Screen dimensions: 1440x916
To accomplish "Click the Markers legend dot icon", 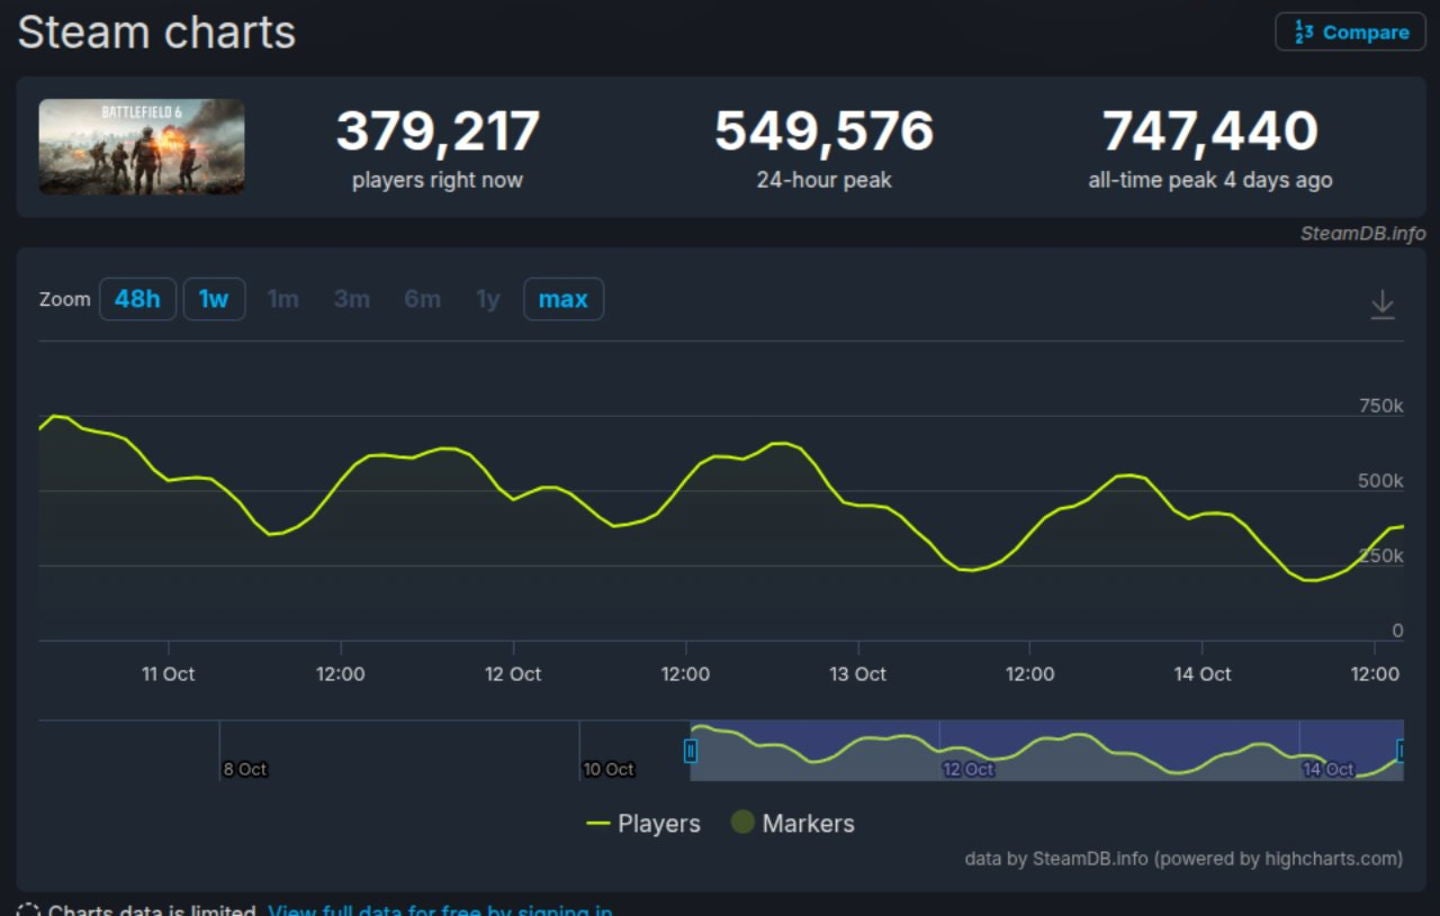I will point(742,822).
